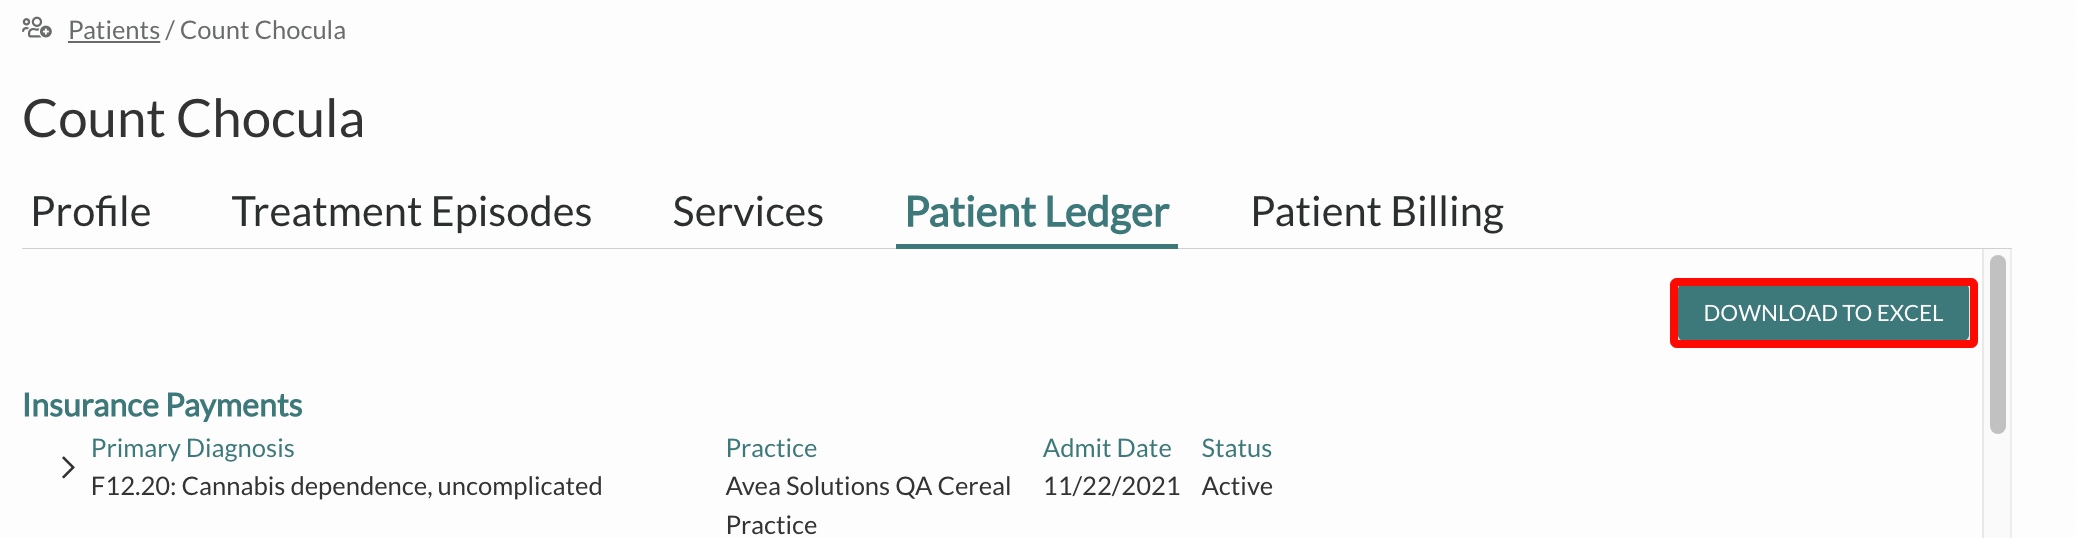2076x538 pixels.
Task: Click the patients group icon in breadcrumb
Action: click(x=37, y=28)
